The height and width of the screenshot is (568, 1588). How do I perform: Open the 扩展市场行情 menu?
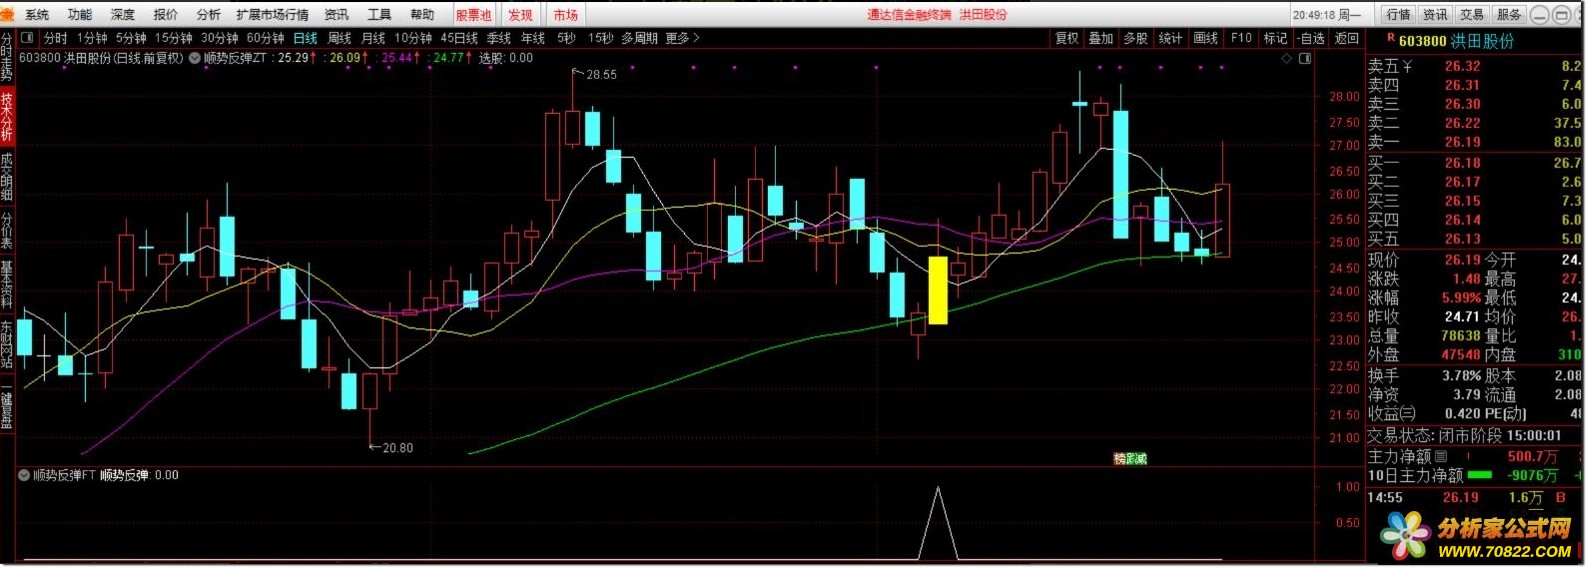[273, 14]
